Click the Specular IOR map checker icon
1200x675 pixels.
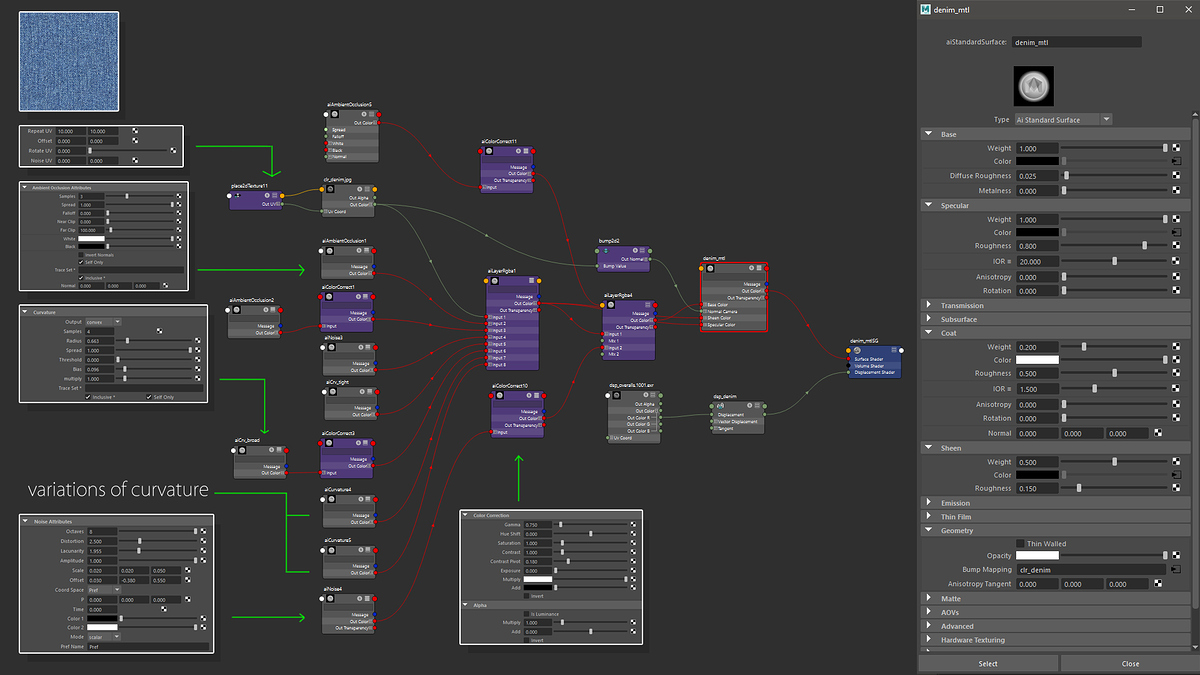1177,261
